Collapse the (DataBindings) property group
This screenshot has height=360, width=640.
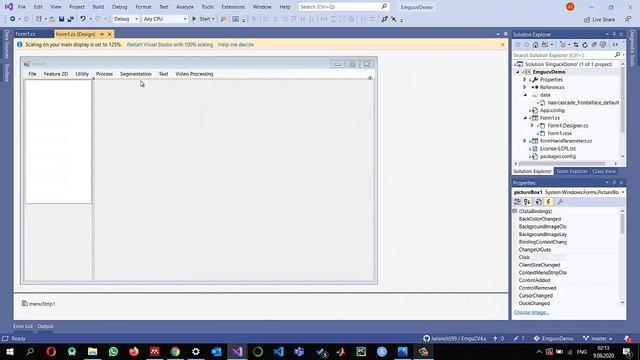[x=515, y=211]
